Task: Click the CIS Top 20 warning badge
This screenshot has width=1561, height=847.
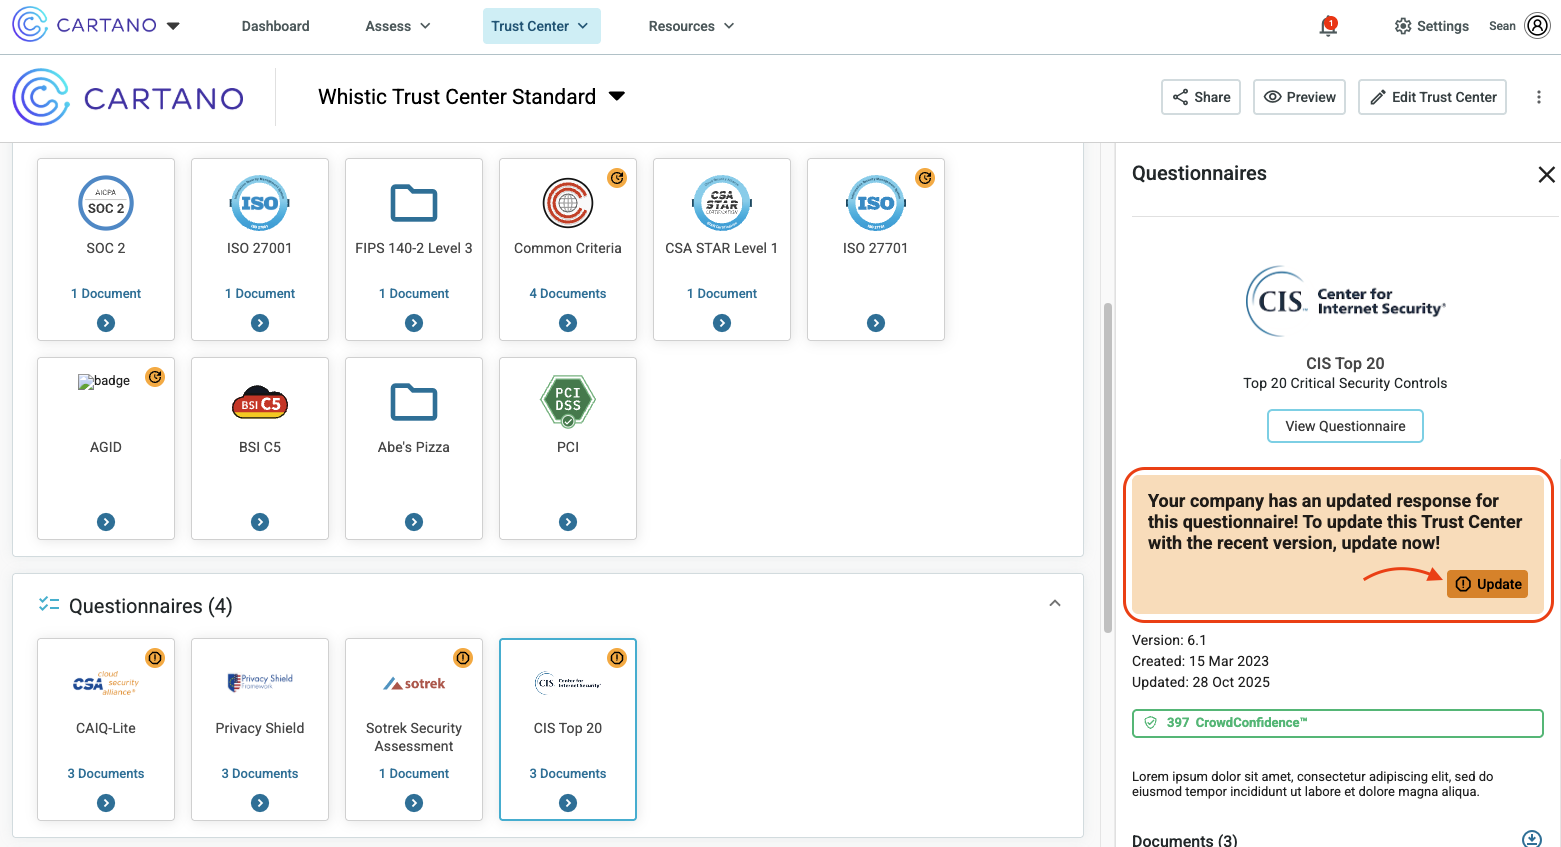Action: pyautogui.click(x=617, y=658)
